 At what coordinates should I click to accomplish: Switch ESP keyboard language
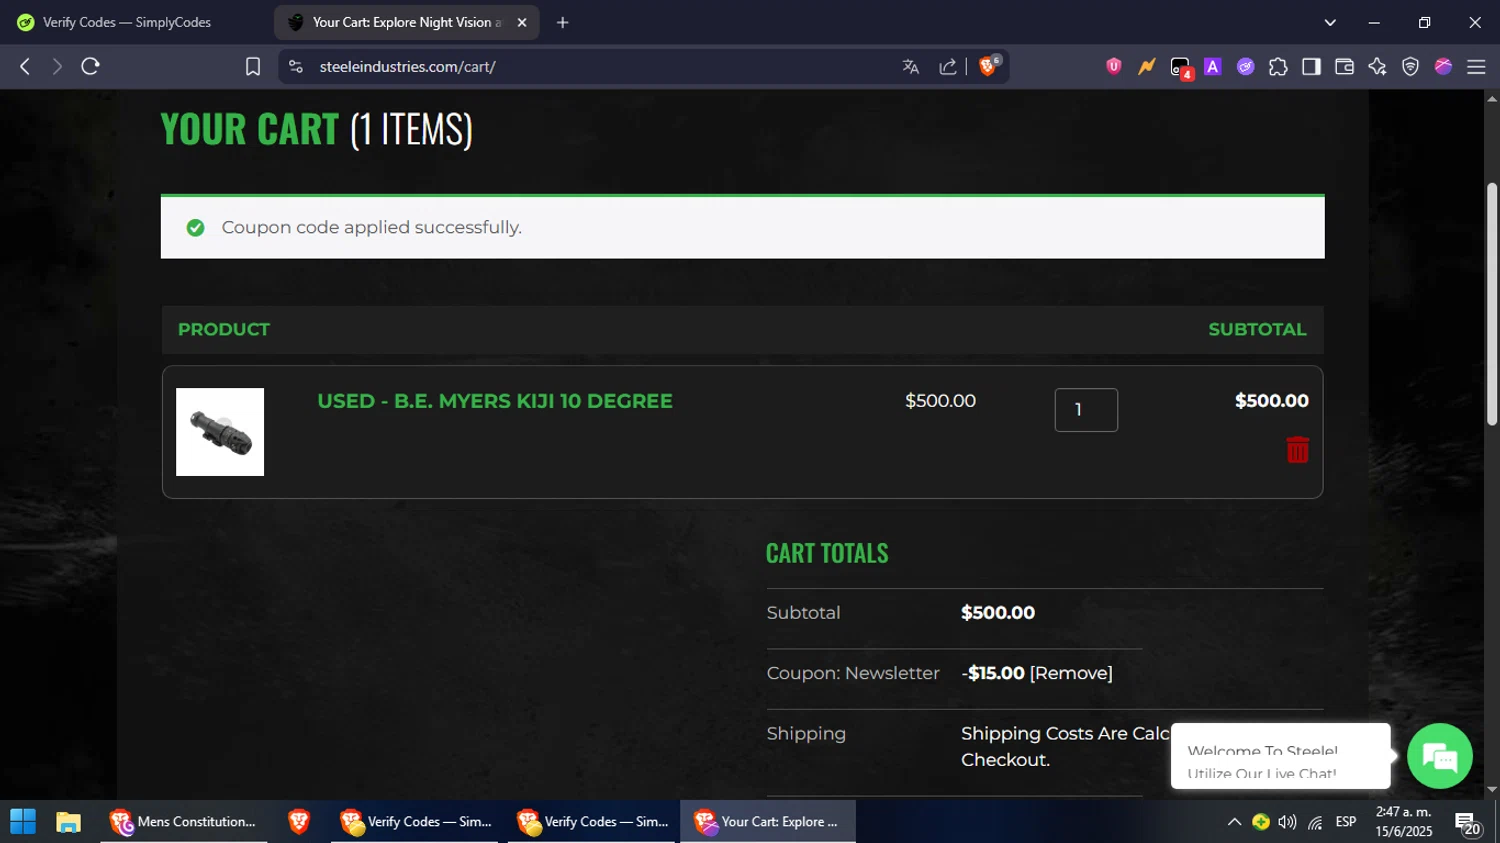(1346, 822)
